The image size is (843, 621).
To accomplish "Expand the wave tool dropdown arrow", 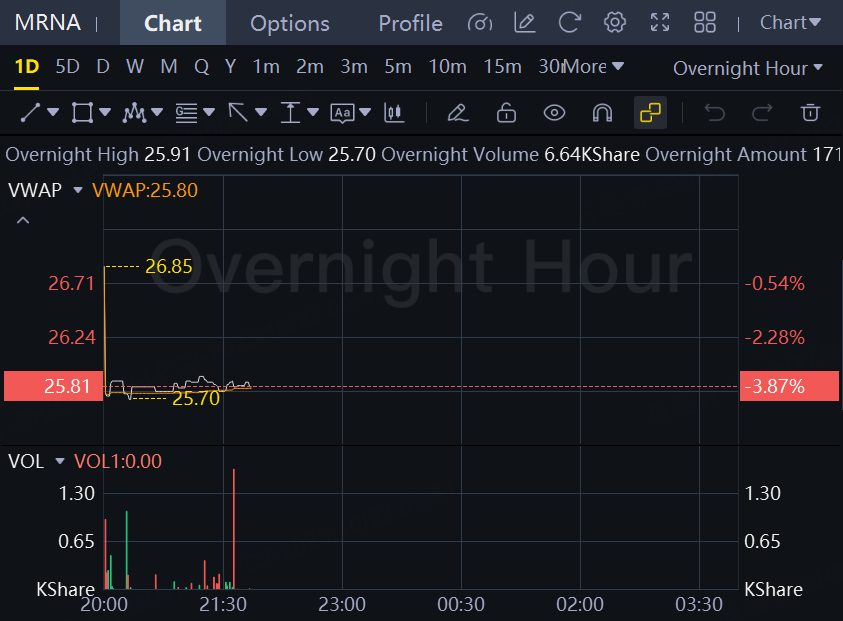I will click(157, 112).
